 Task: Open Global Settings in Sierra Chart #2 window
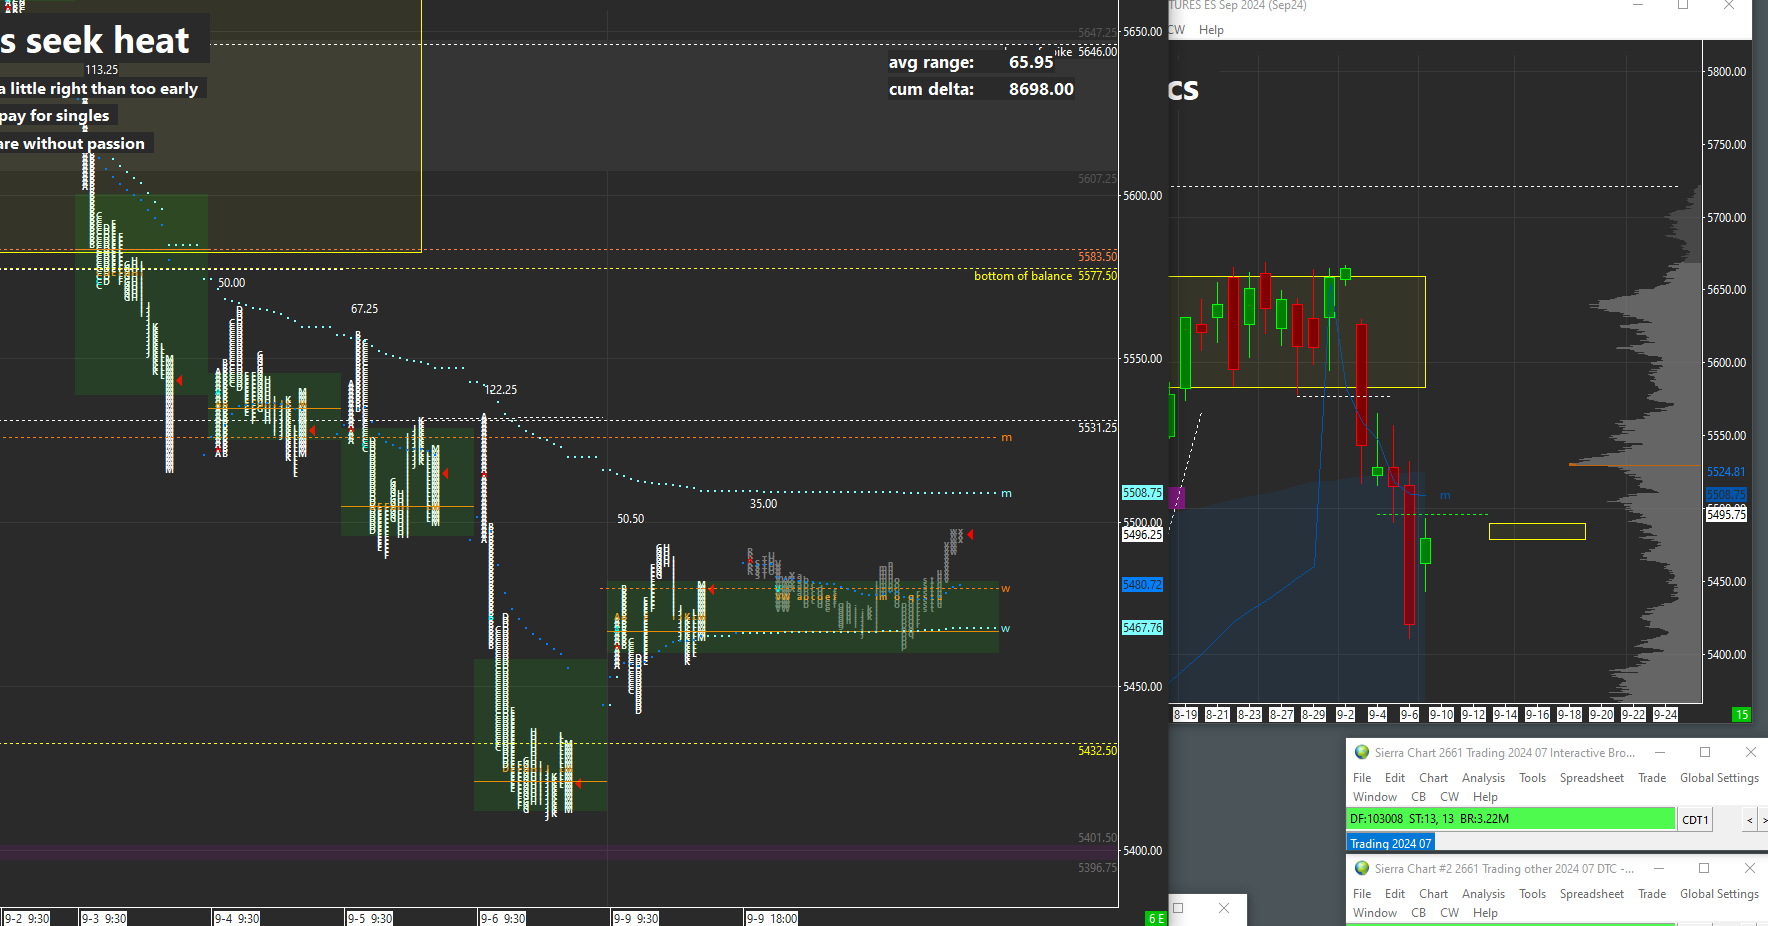(1719, 894)
